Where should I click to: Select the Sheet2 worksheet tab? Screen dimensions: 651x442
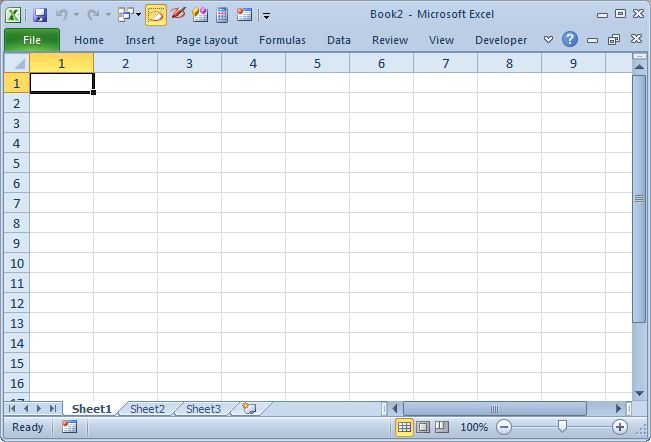click(147, 409)
